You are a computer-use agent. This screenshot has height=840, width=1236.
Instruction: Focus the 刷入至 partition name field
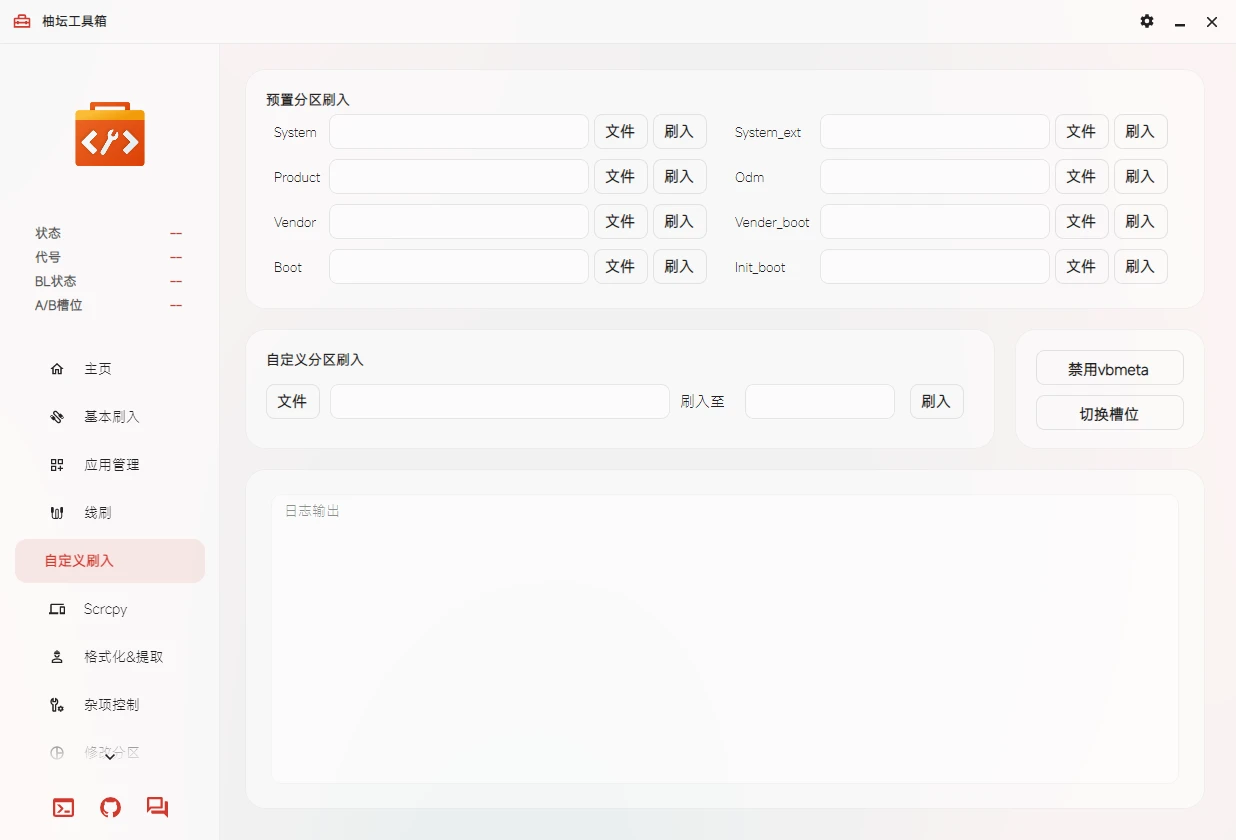point(819,401)
